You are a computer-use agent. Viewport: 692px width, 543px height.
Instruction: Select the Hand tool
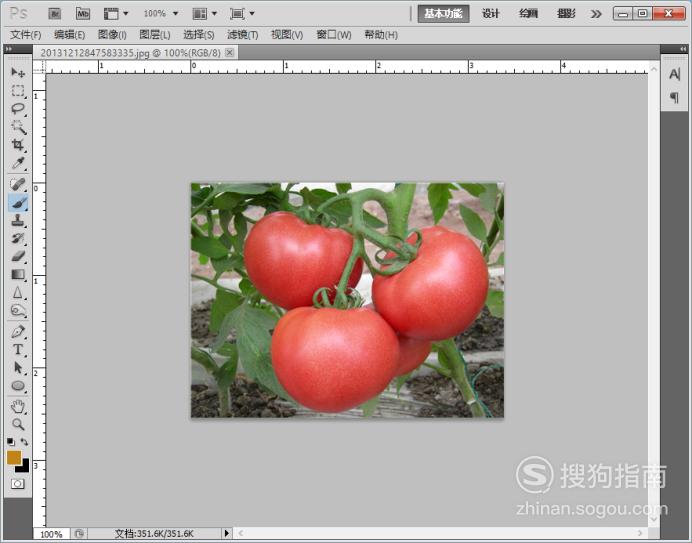point(18,406)
